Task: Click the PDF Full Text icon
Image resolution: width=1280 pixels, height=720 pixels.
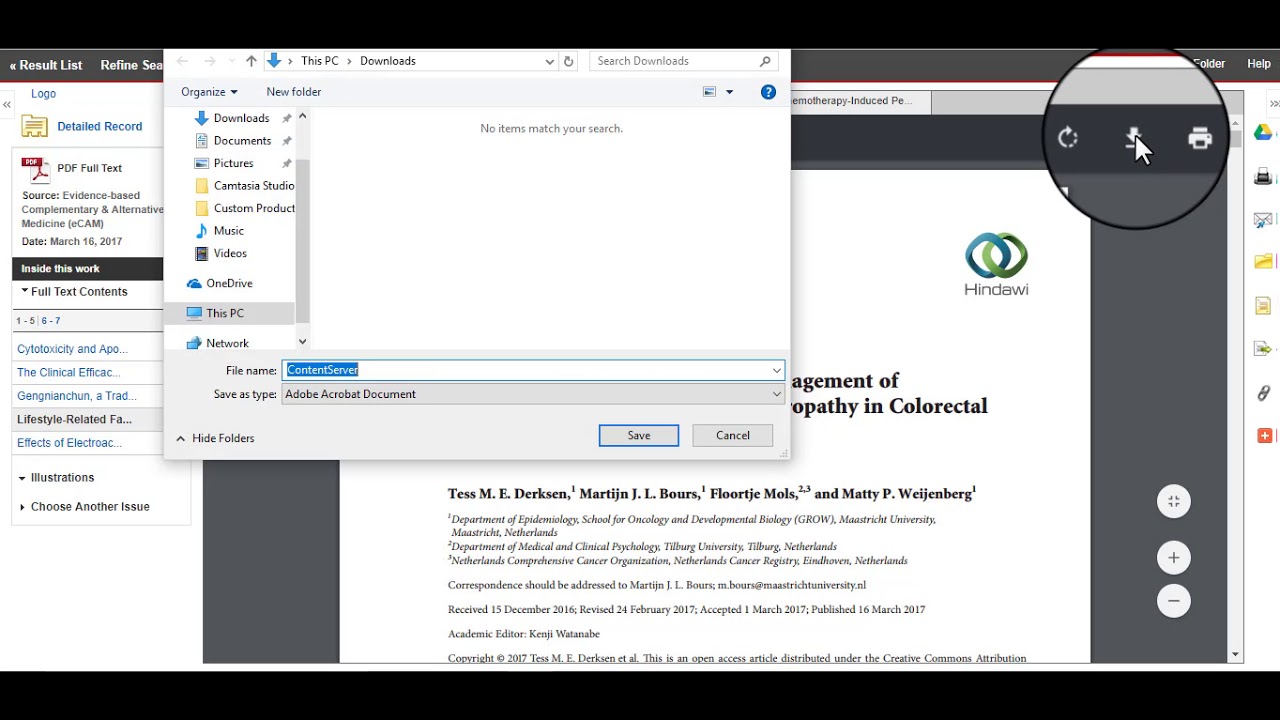Action: coord(36,170)
